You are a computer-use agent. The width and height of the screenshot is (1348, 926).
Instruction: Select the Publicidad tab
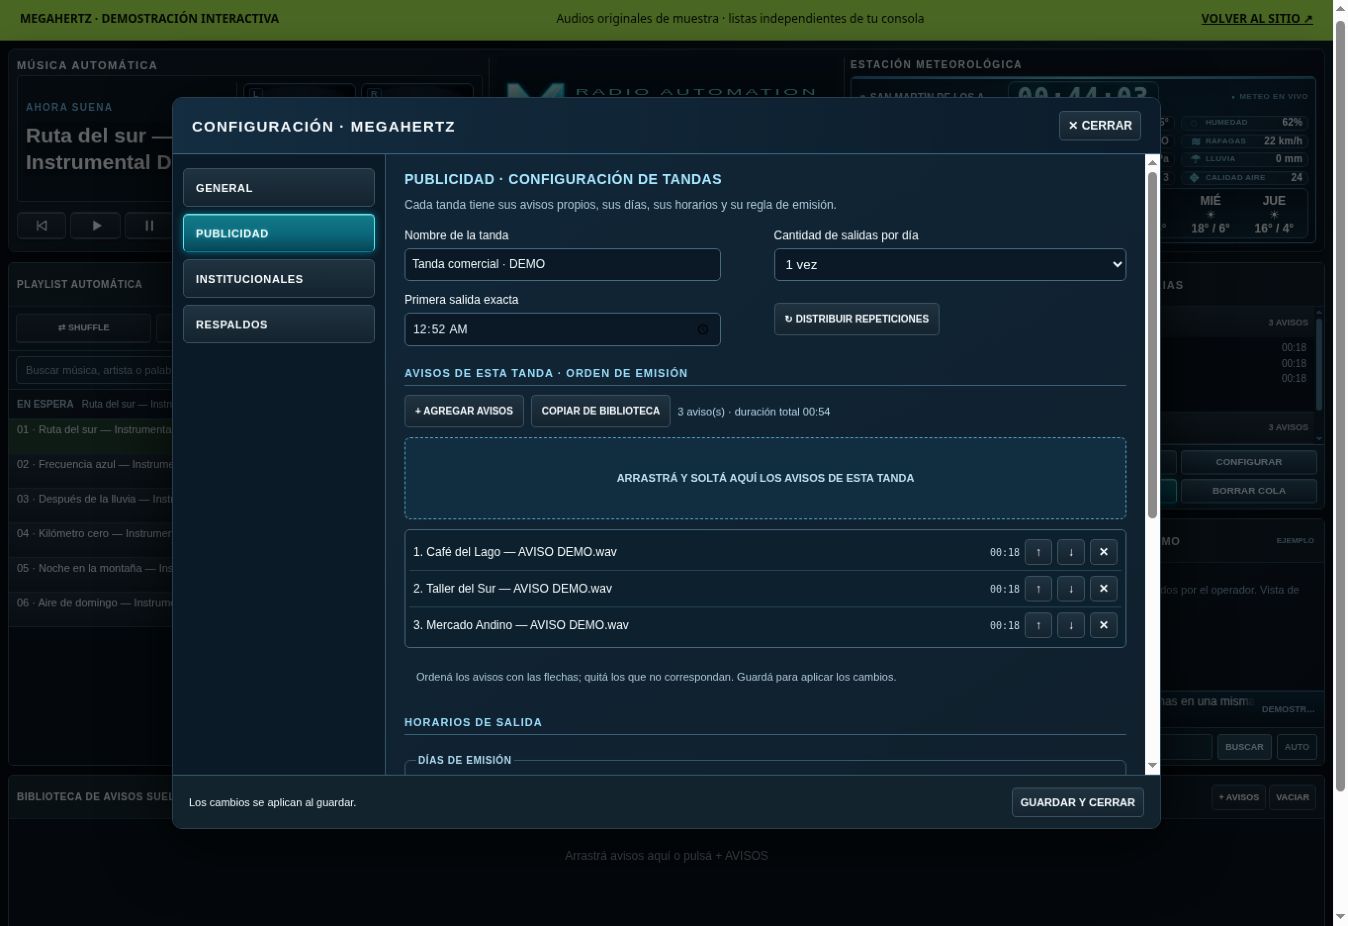pyautogui.click(x=279, y=233)
